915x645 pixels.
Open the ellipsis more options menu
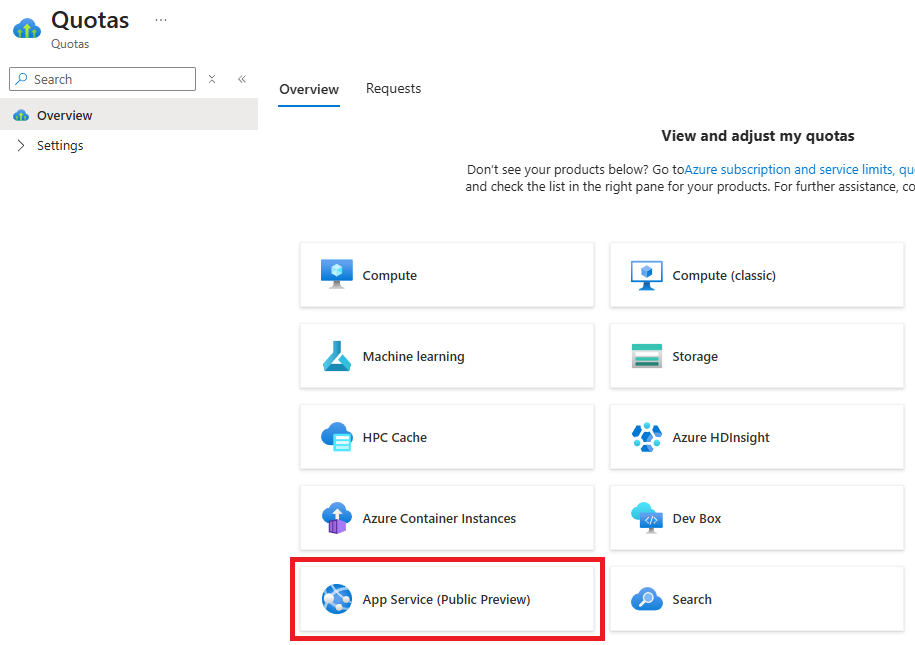161,20
